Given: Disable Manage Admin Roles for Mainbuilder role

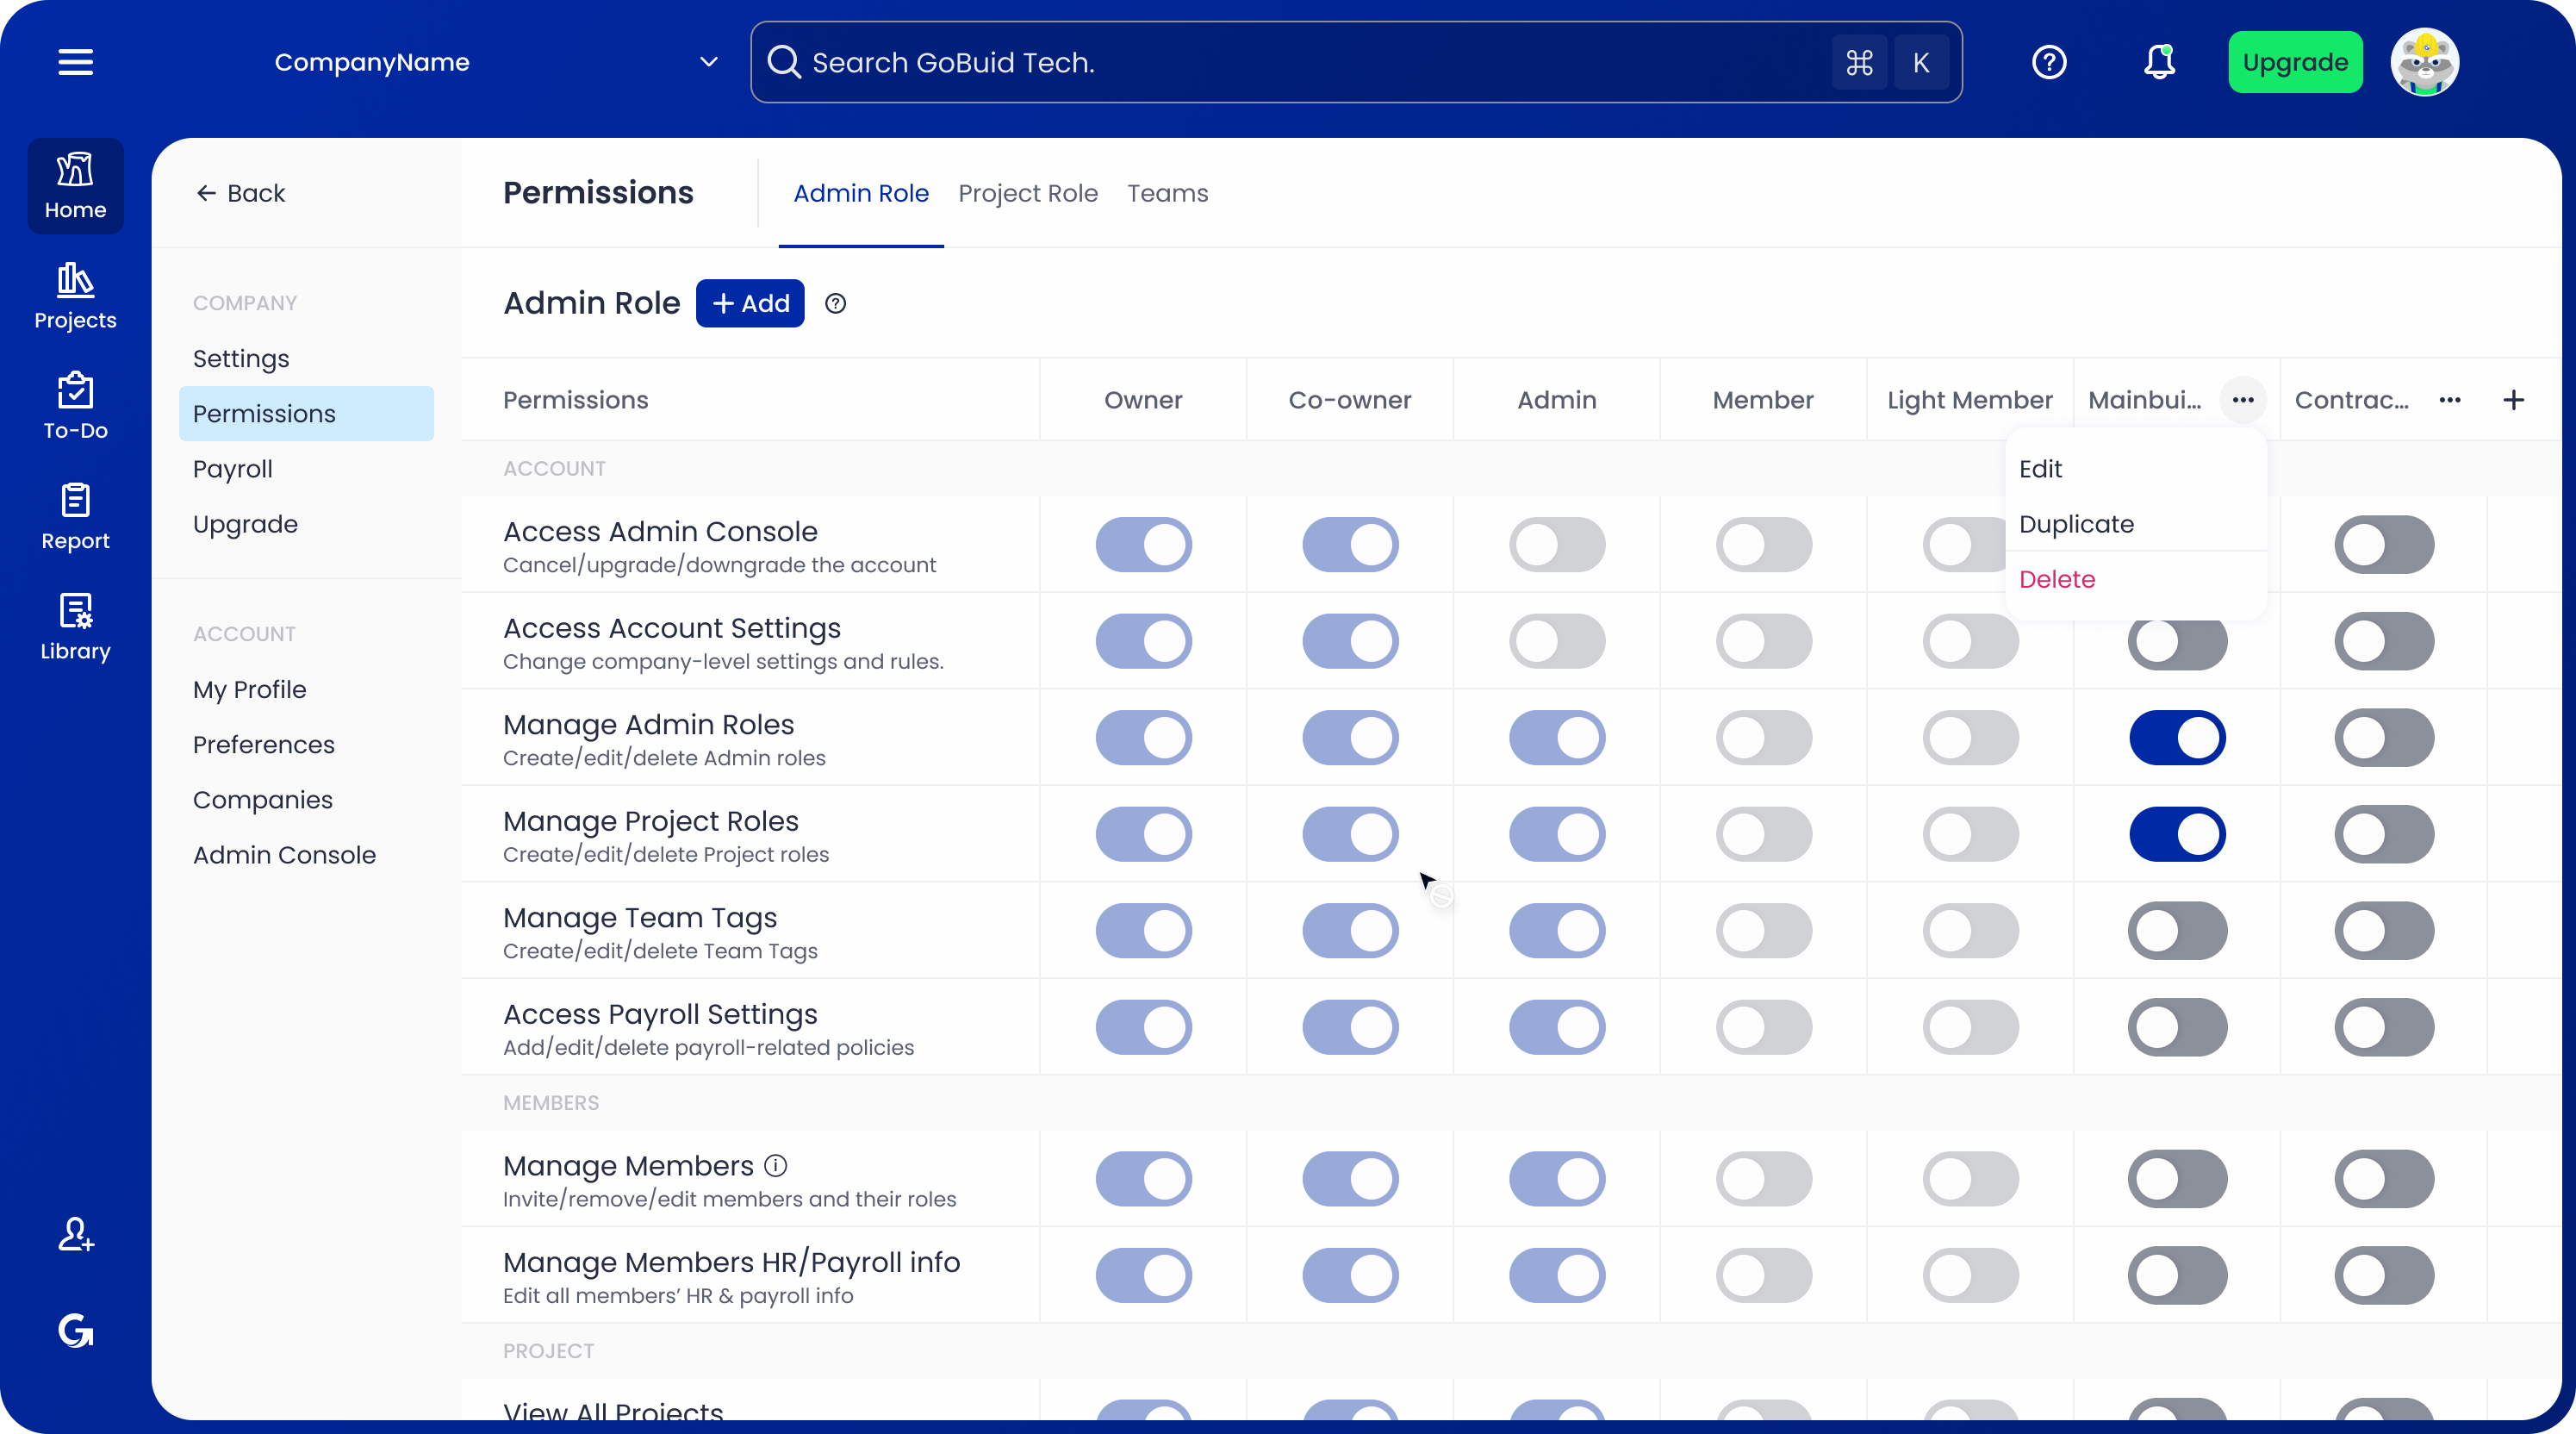Looking at the screenshot, I should [x=2177, y=738].
